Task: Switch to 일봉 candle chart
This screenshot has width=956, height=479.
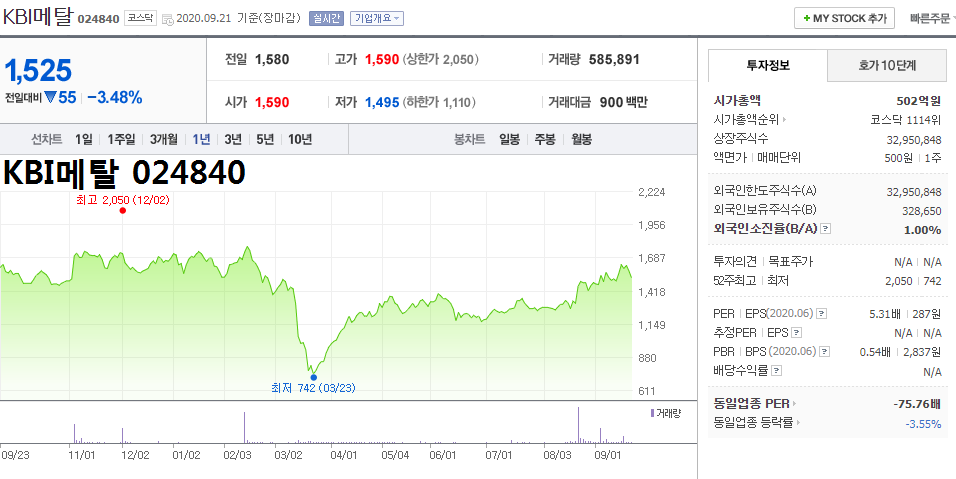Action: 509,140
